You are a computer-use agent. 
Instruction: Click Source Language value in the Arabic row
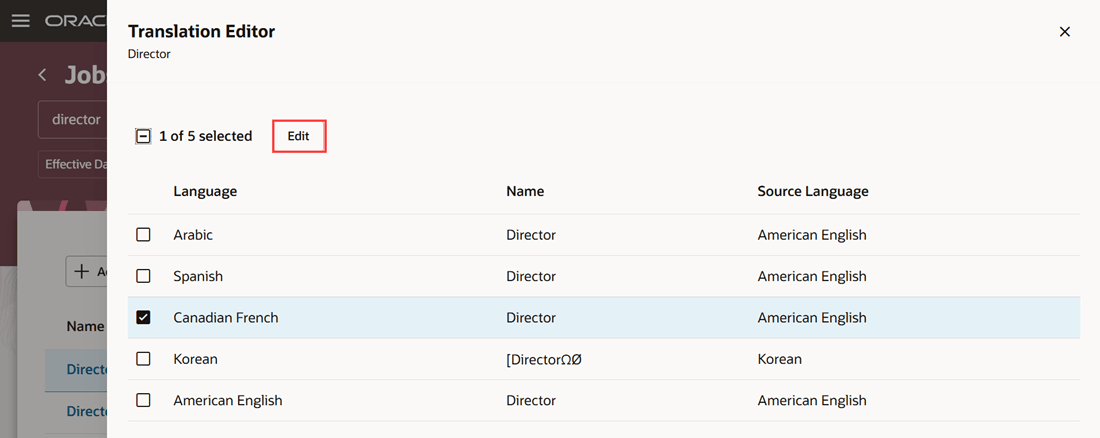pyautogui.click(x=812, y=235)
